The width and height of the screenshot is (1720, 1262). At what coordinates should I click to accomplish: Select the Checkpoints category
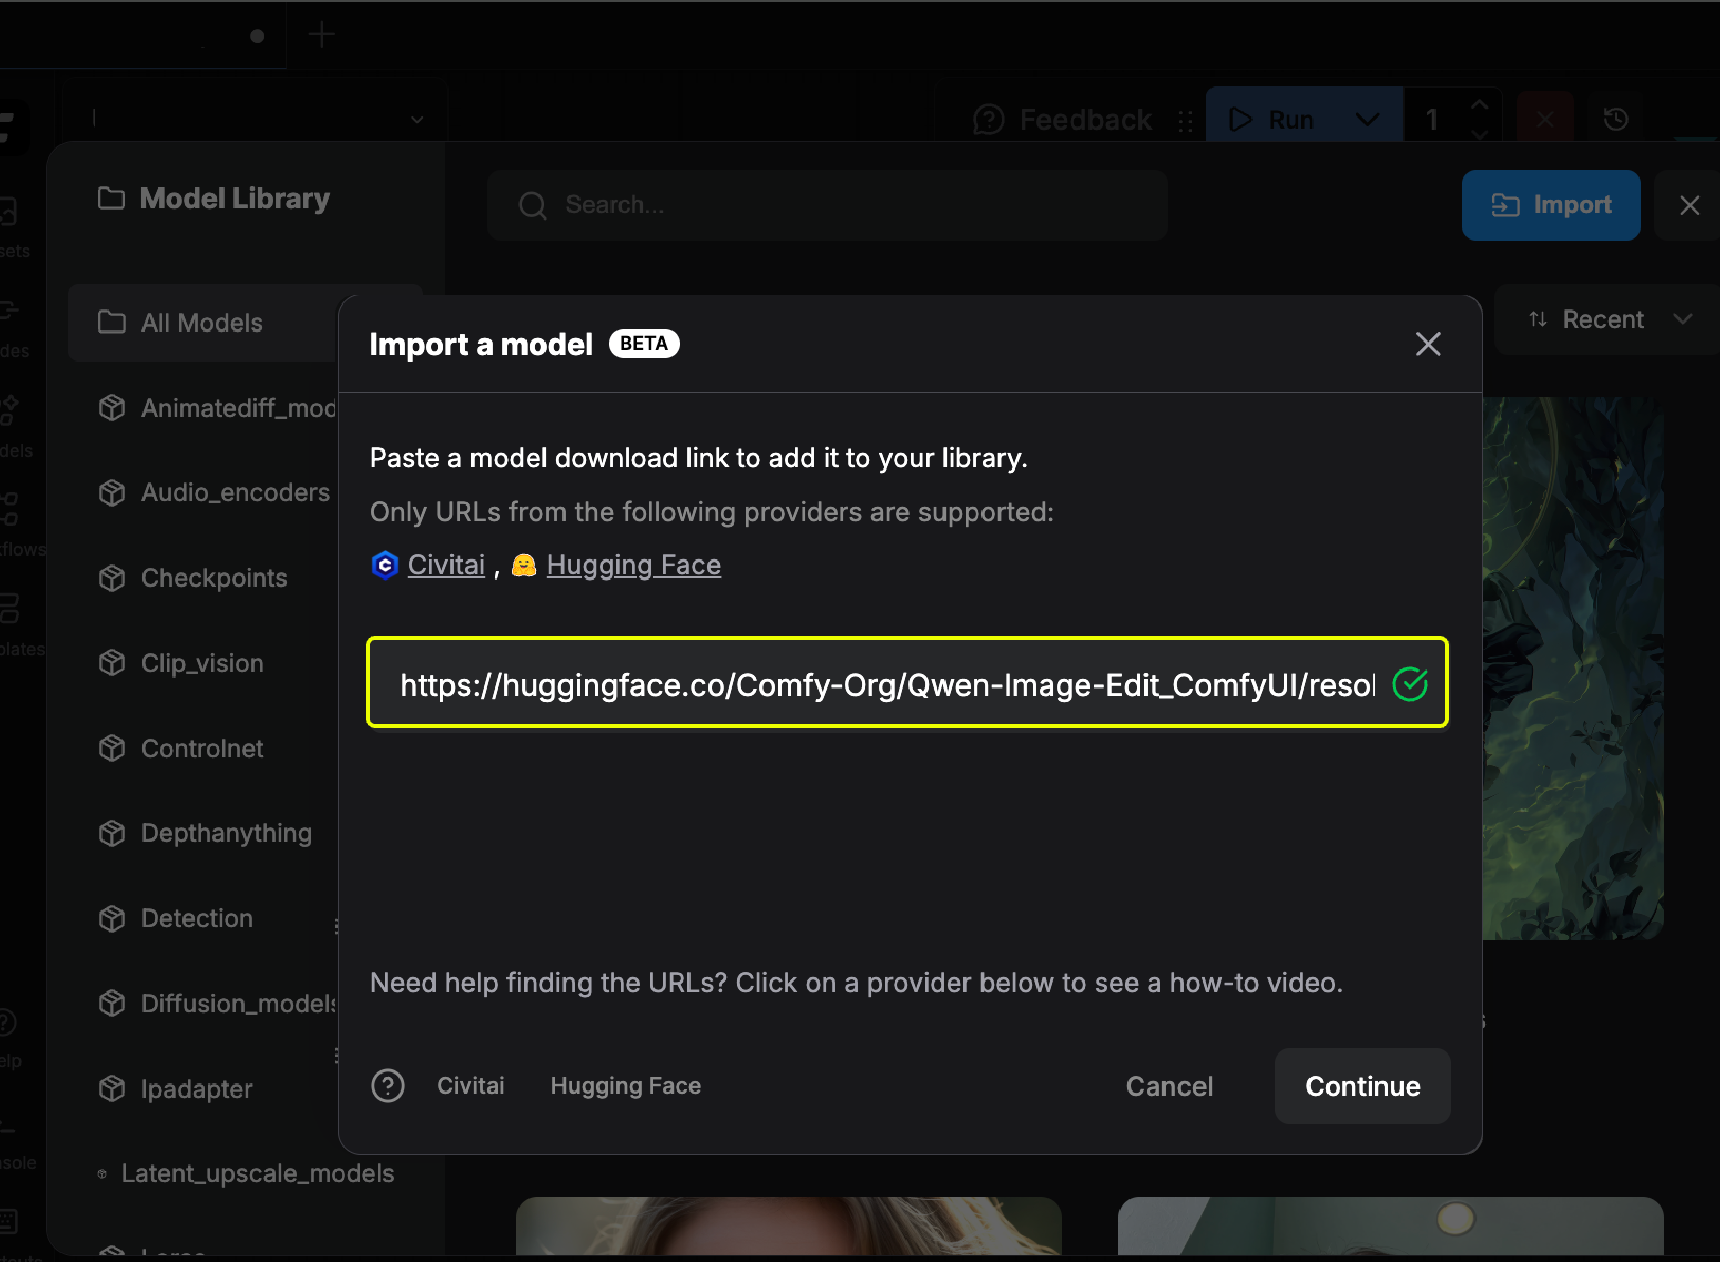pyautogui.click(x=214, y=578)
